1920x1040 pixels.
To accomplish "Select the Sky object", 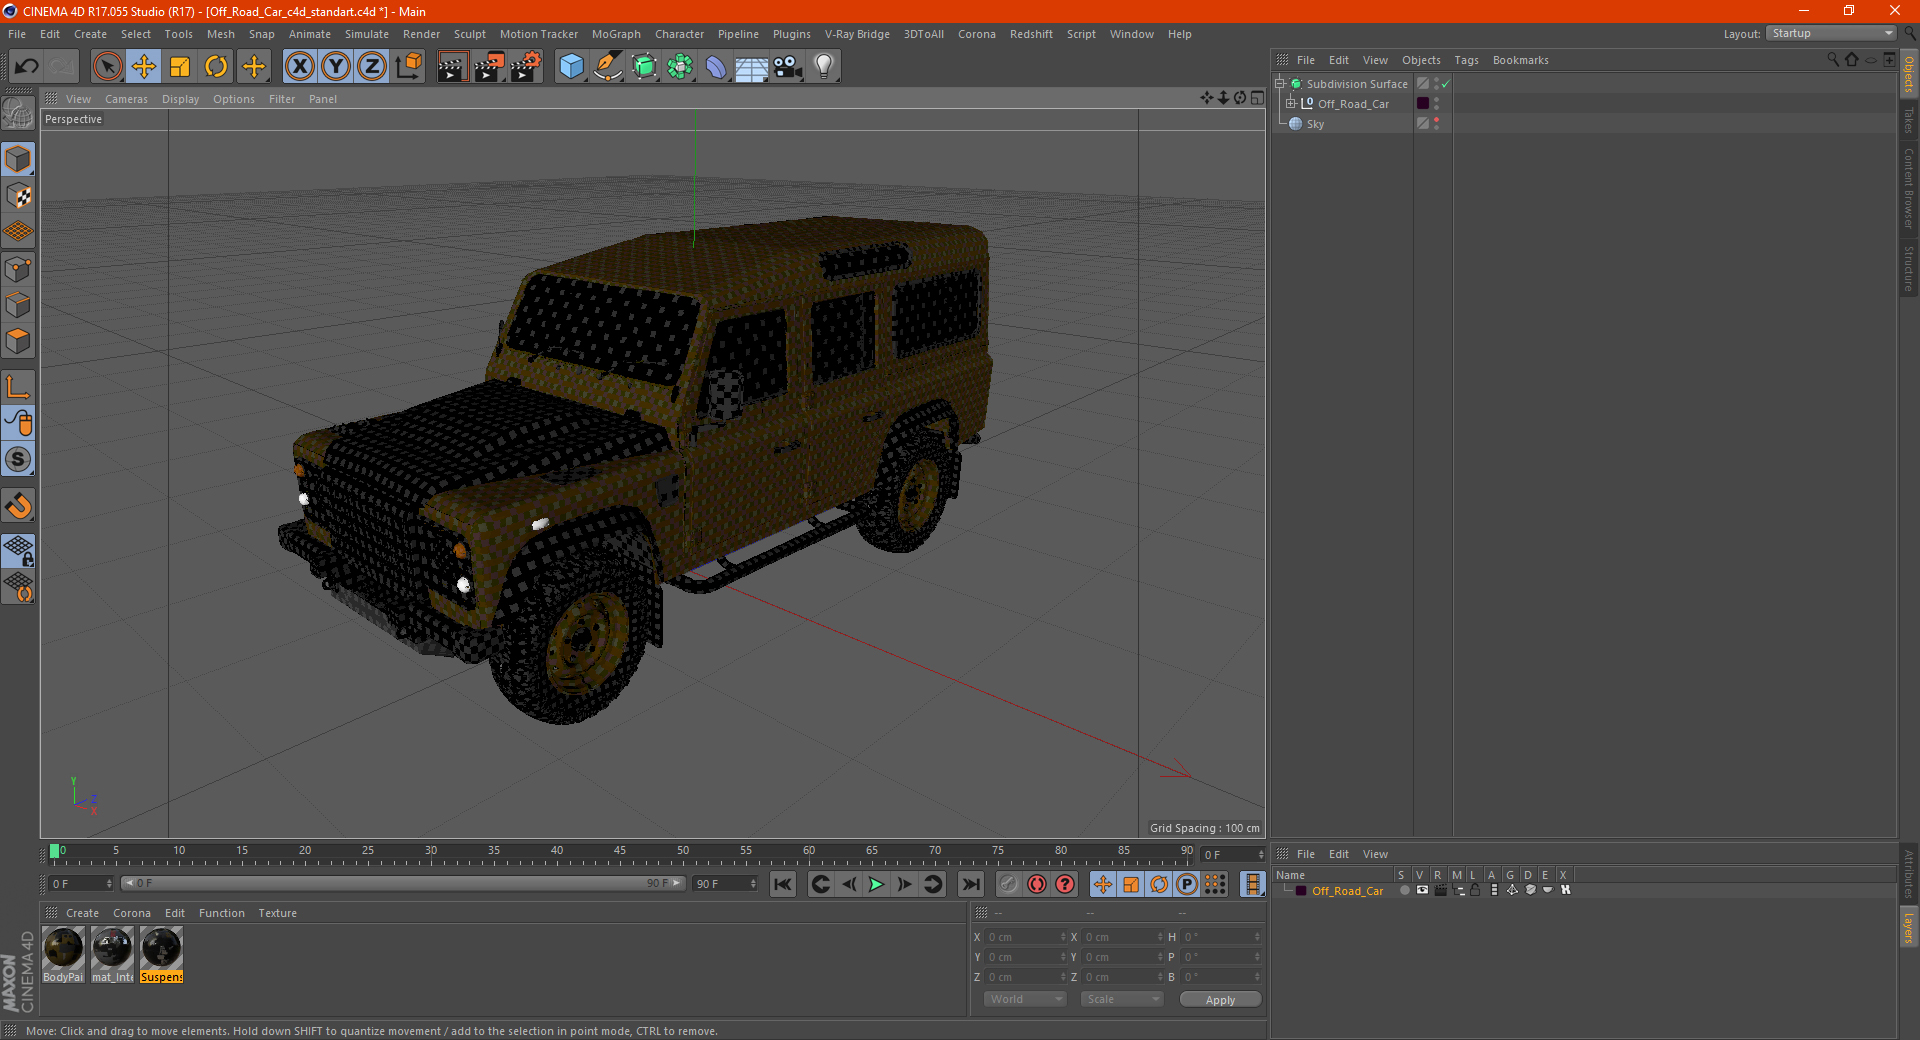I will click(x=1315, y=124).
